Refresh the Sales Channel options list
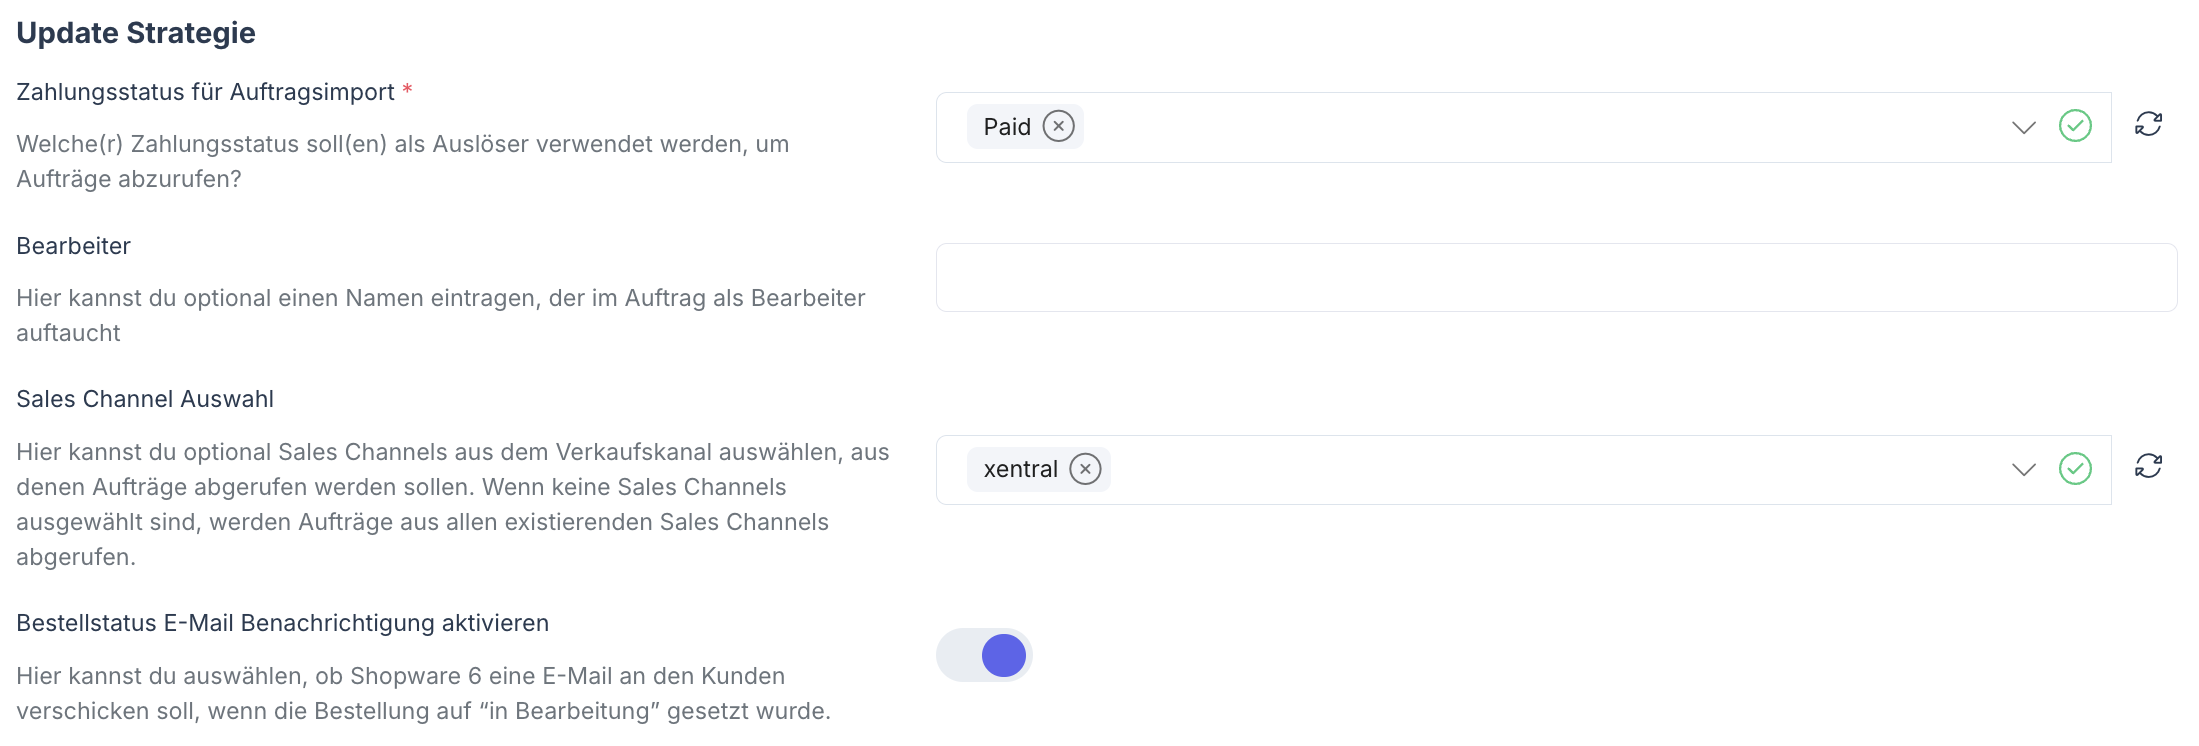Viewport: 2199px width, 746px height. point(2148,467)
